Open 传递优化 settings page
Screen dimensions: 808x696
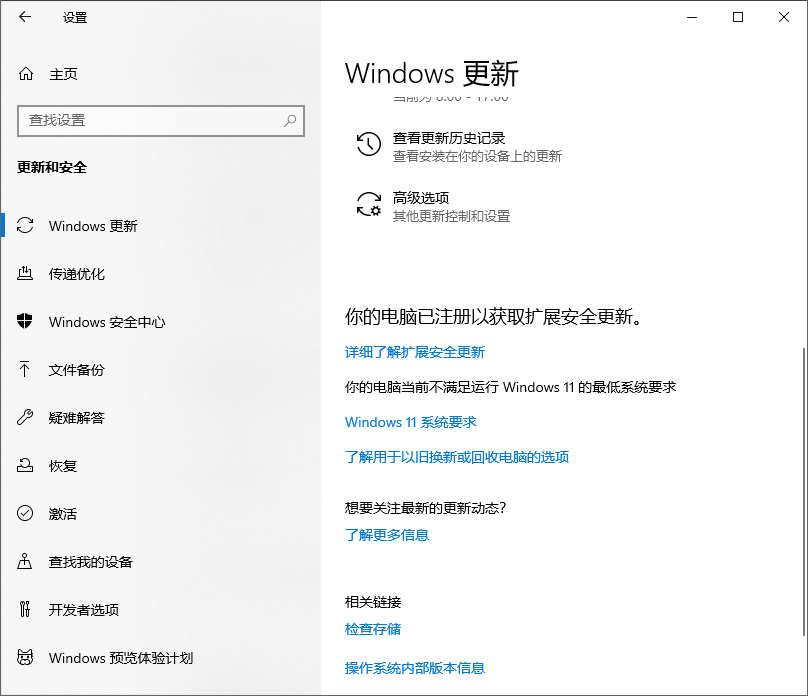point(160,274)
